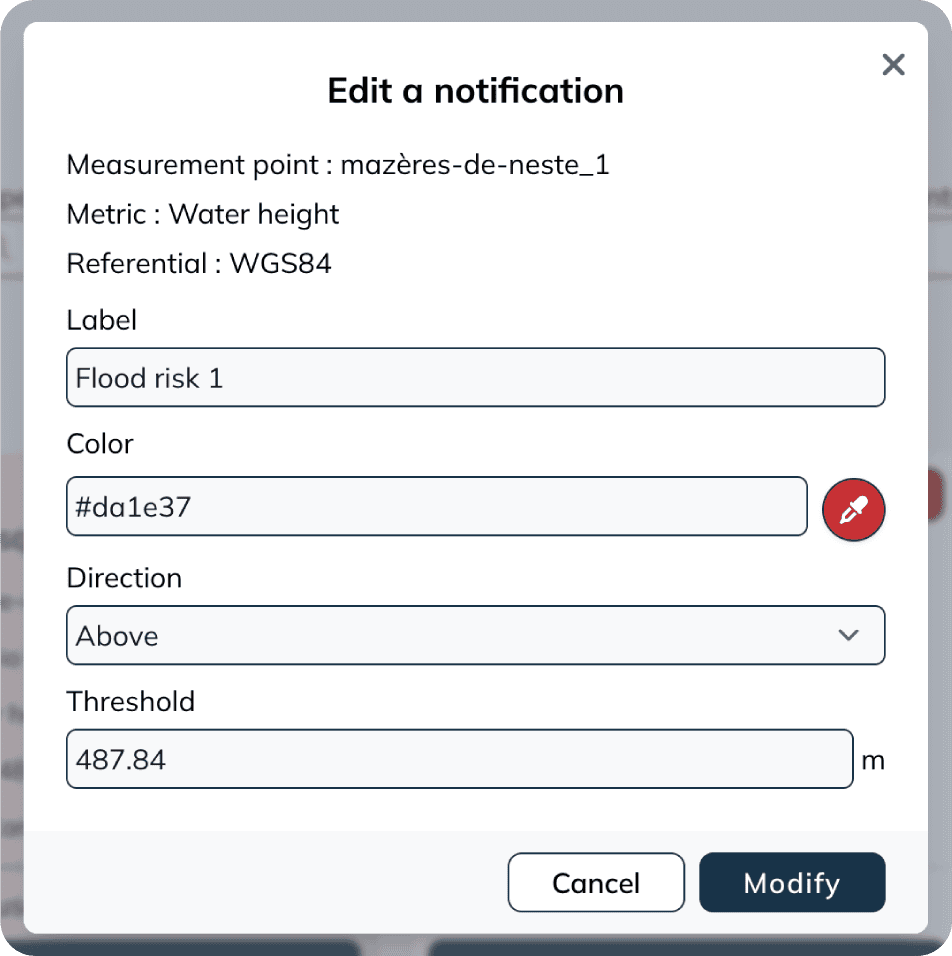Open the Direction dropdown showing Above
The height and width of the screenshot is (956, 952).
(x=475, y=635)
